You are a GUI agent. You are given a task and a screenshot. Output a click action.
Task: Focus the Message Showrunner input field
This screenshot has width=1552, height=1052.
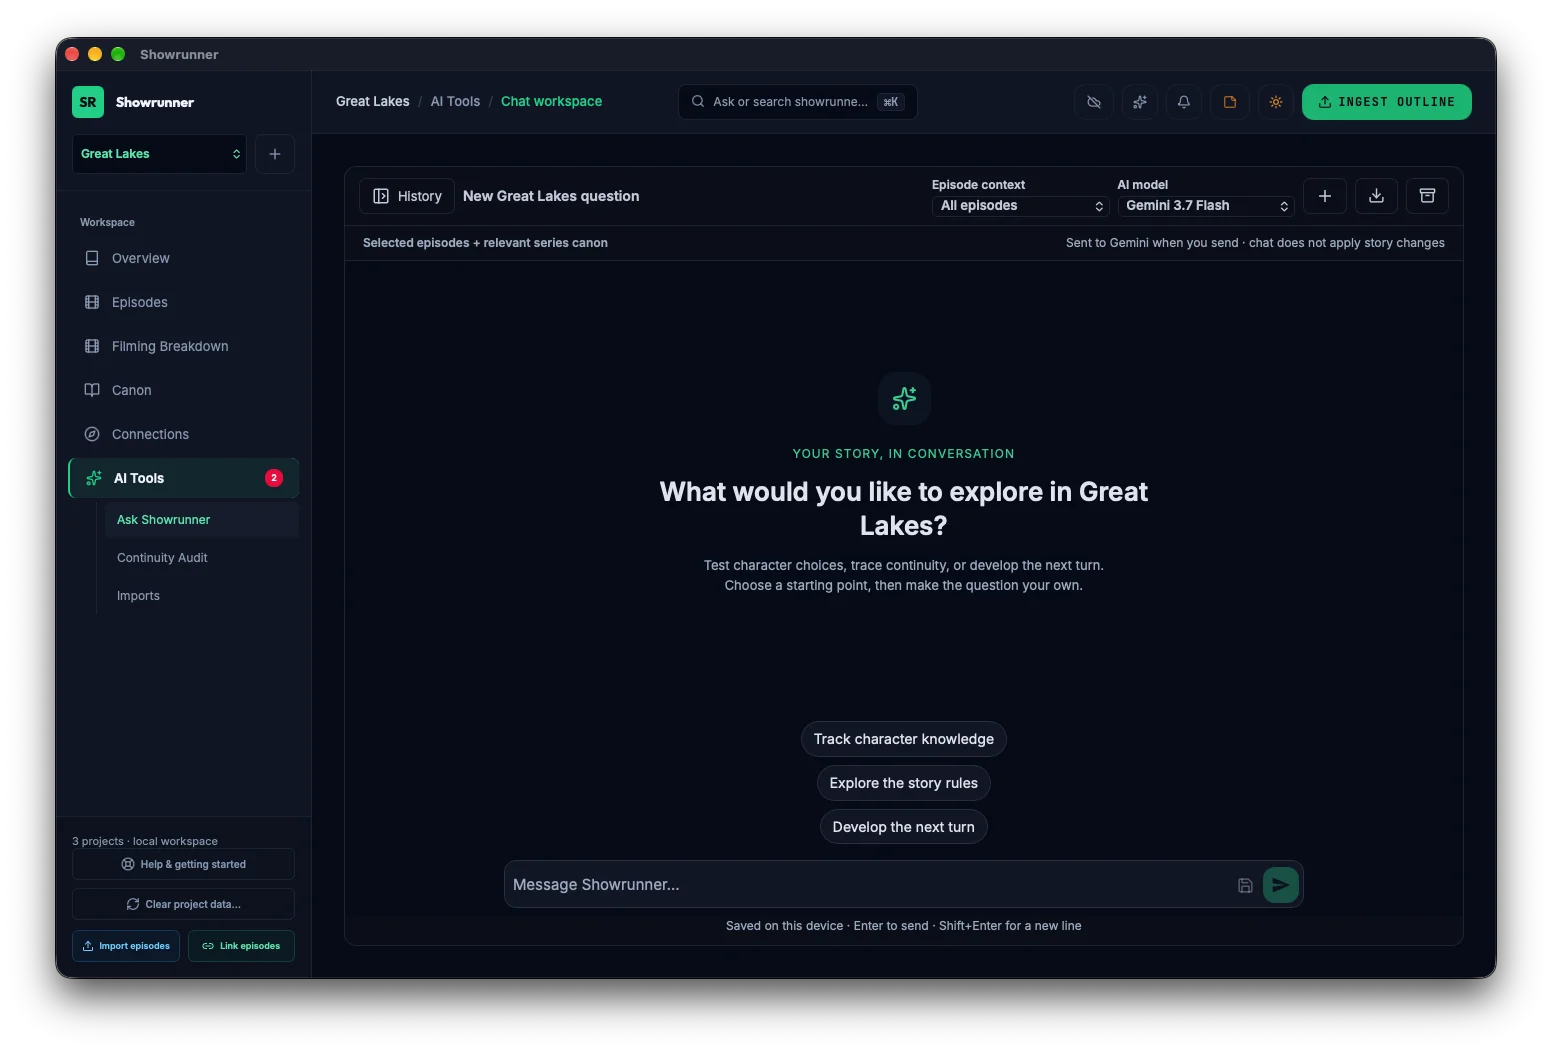pyautogui.click(x=870, y=885)
